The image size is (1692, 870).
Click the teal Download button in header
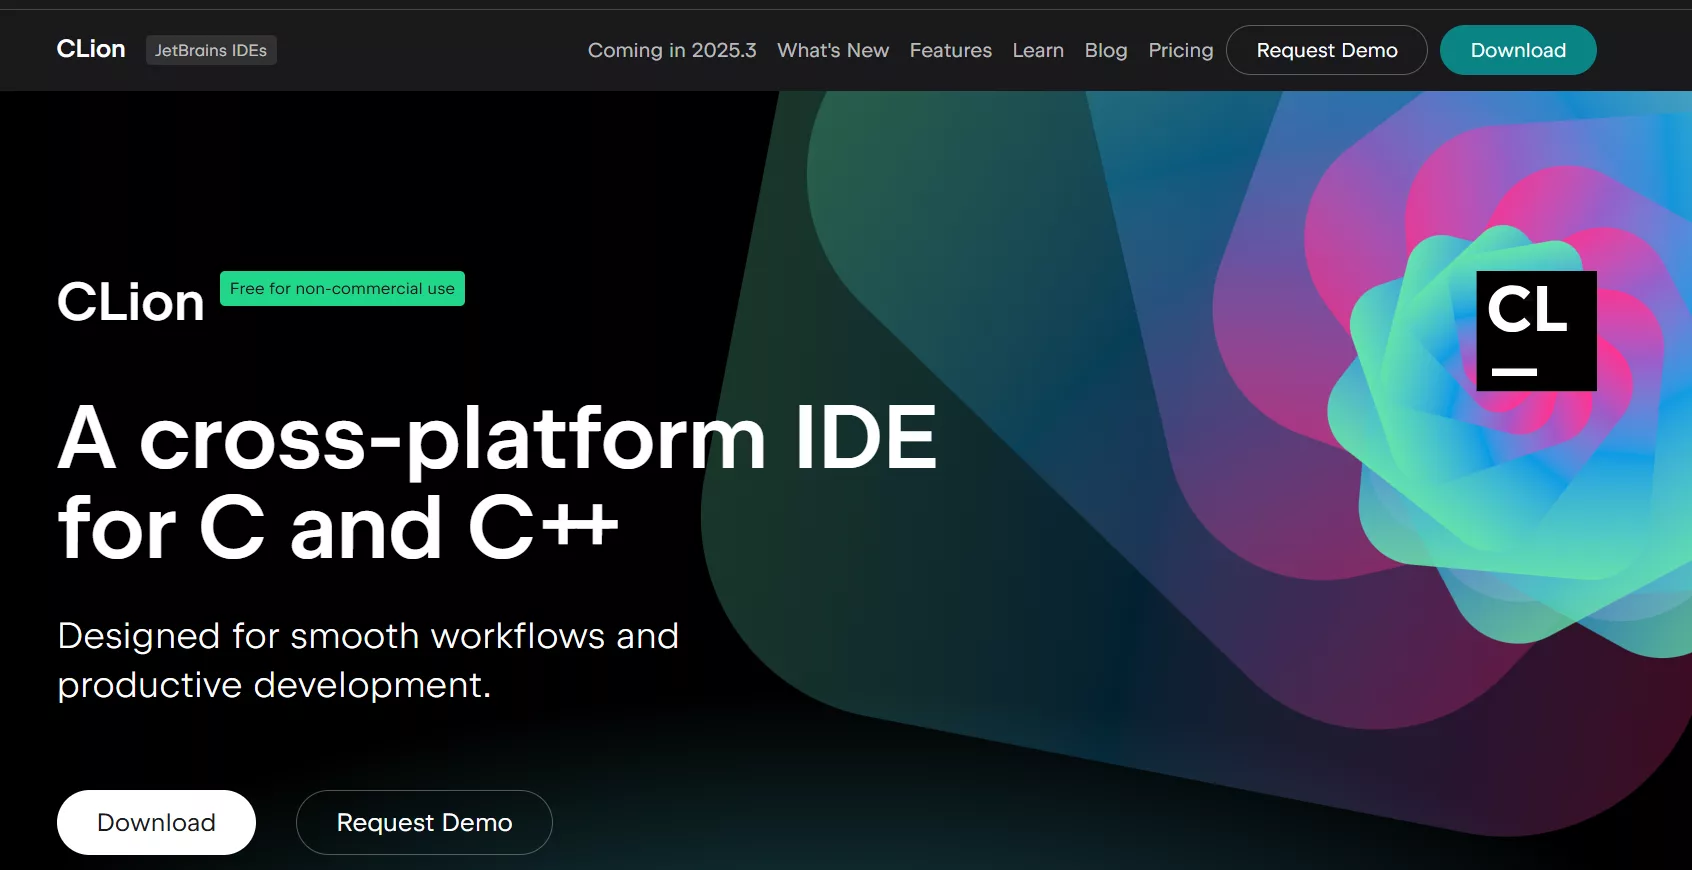click(x=1517, y=50)
